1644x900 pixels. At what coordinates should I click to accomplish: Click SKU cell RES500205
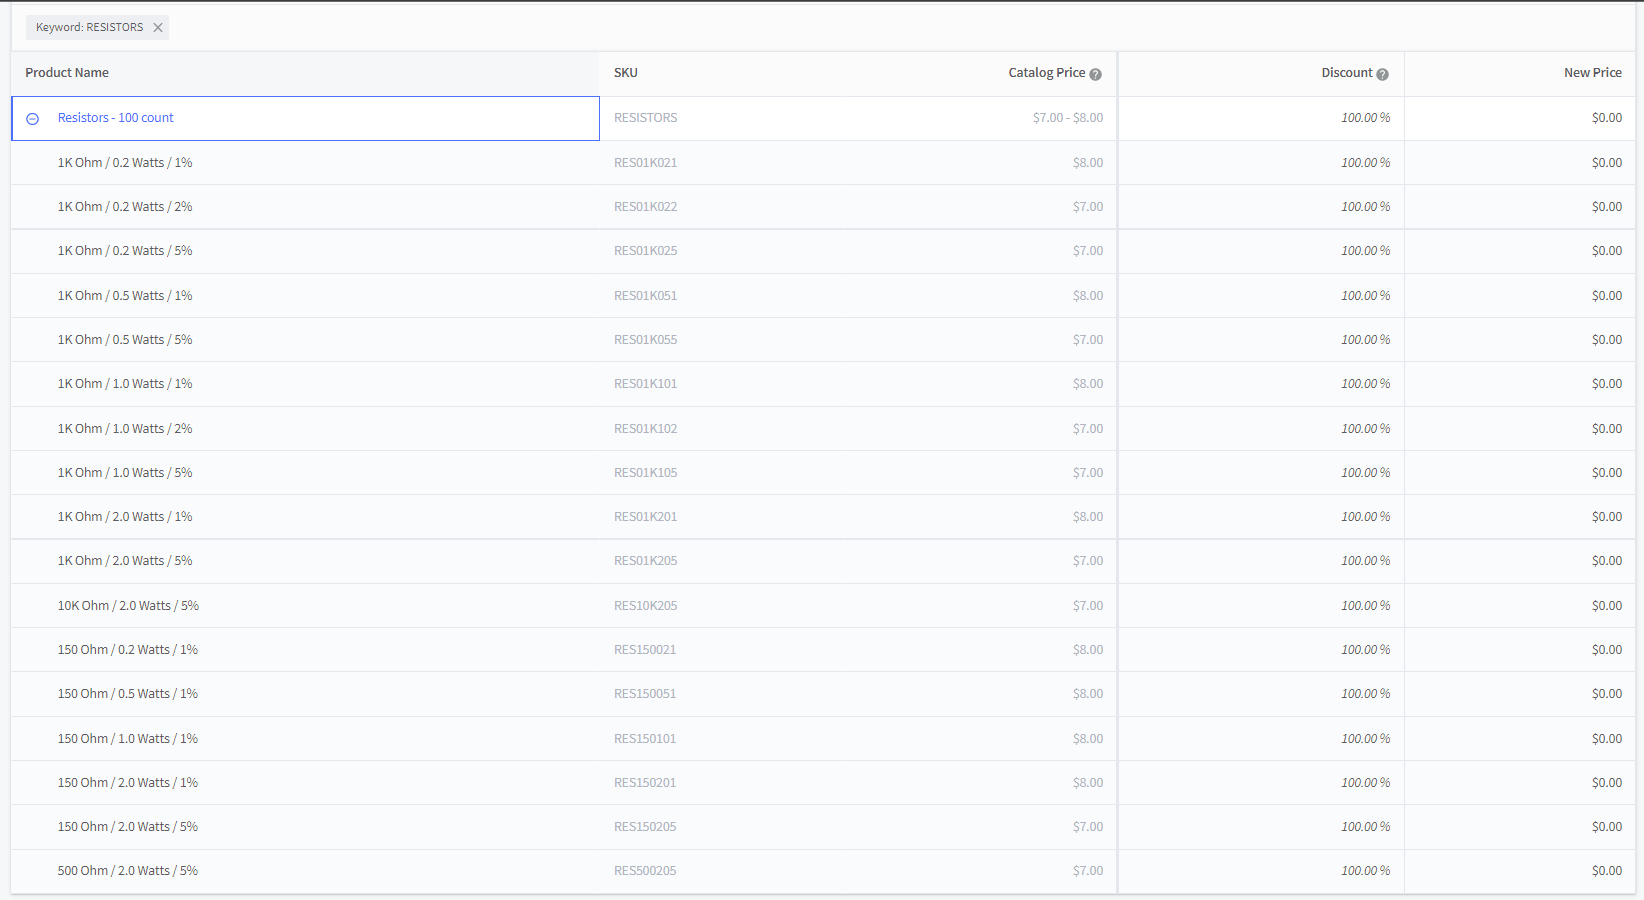click(x=645, y=871)
